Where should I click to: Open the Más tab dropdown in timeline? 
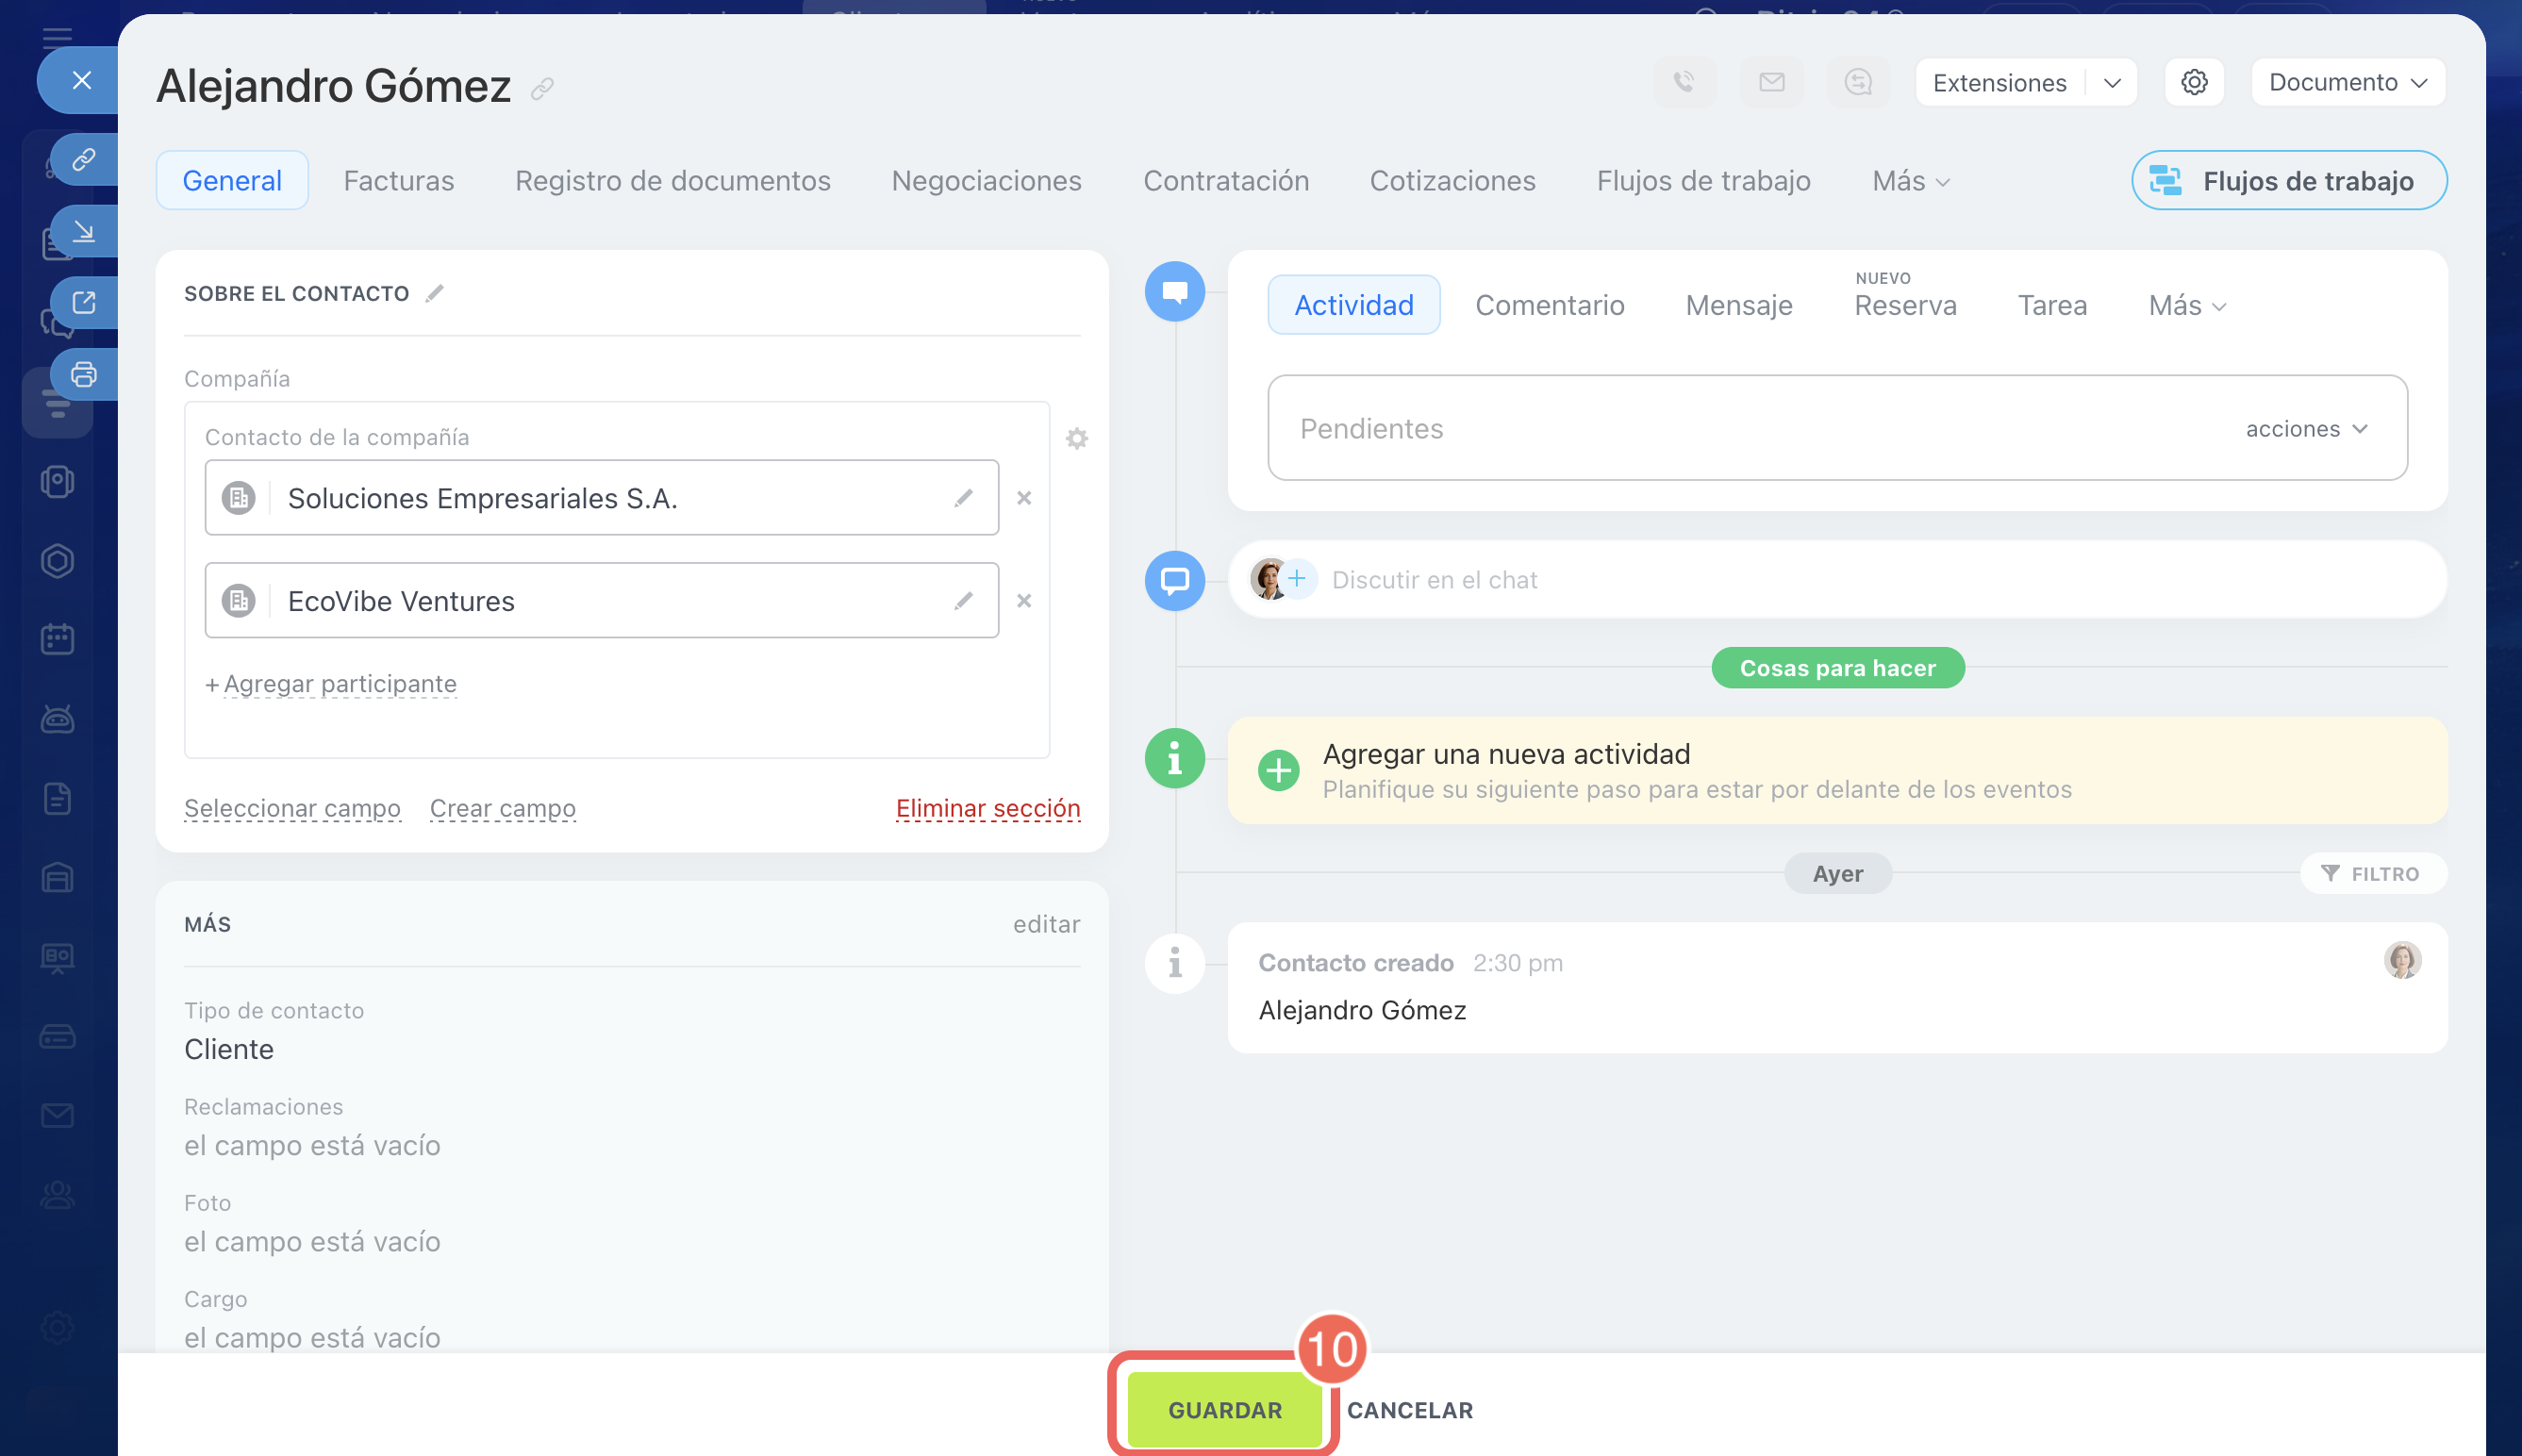2186,305
